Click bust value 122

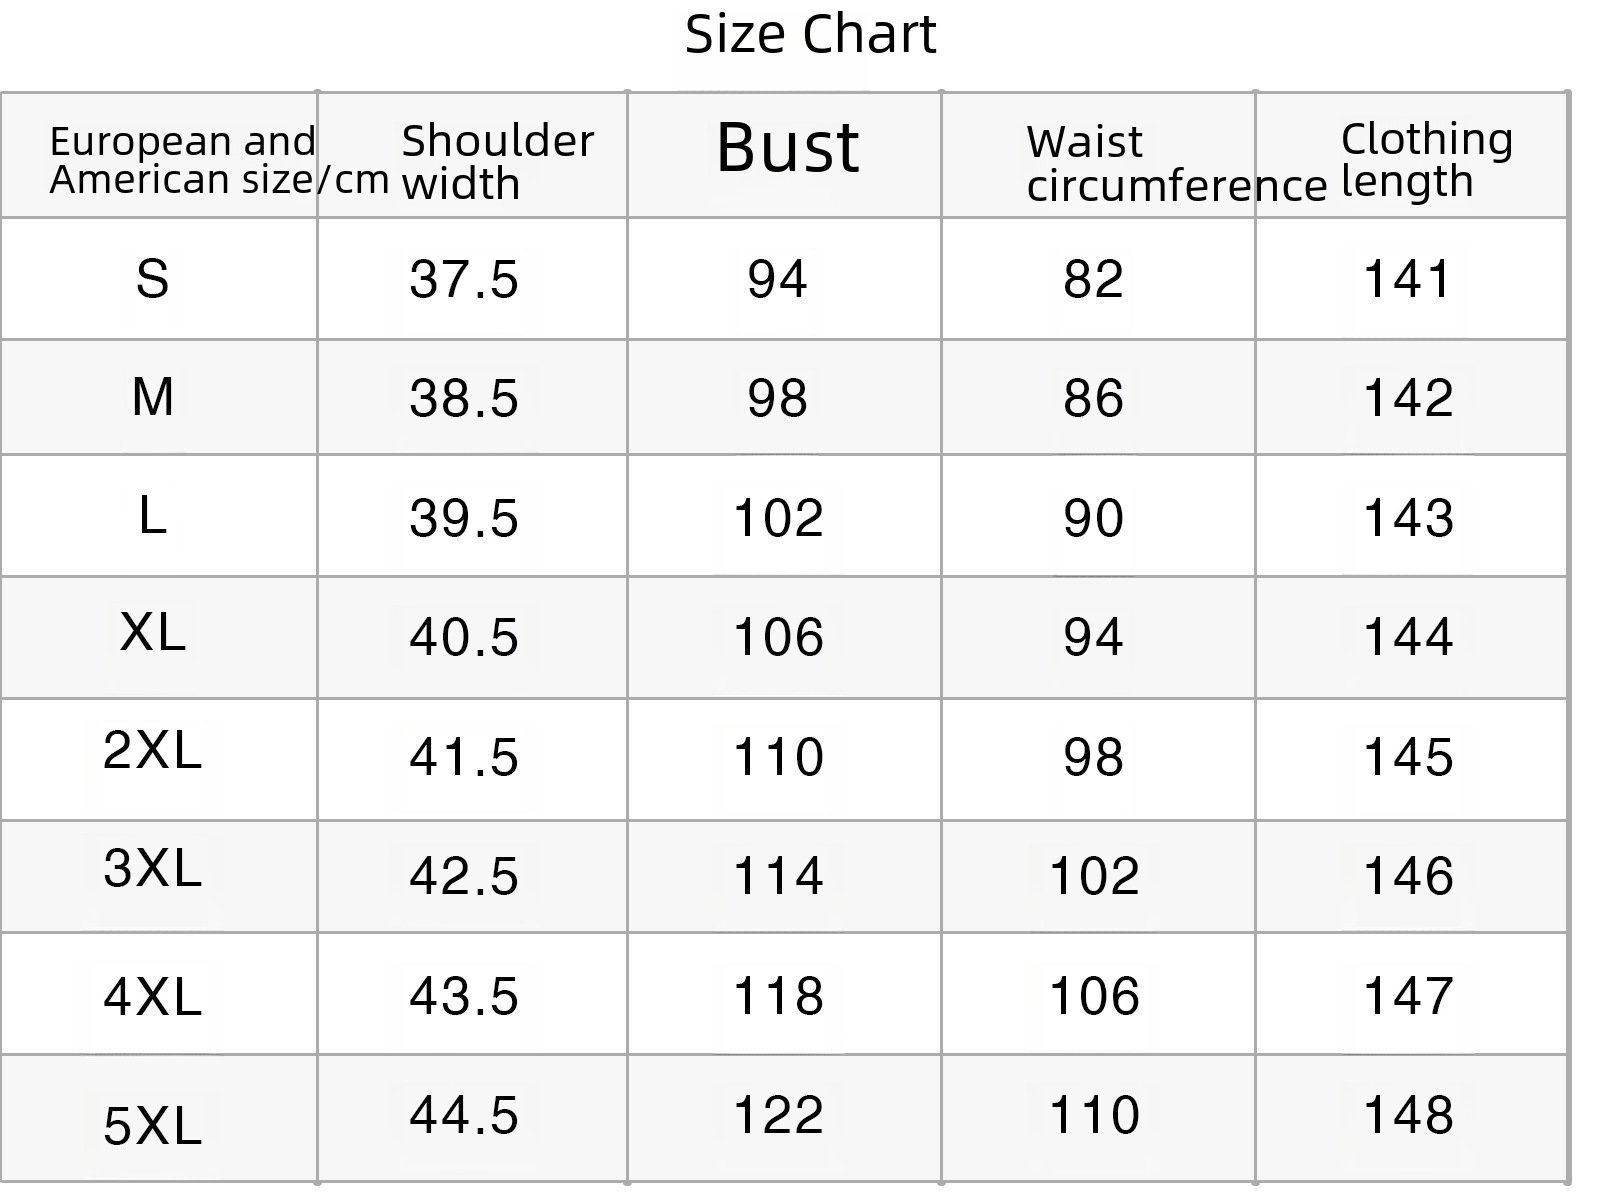point(778,1114)
